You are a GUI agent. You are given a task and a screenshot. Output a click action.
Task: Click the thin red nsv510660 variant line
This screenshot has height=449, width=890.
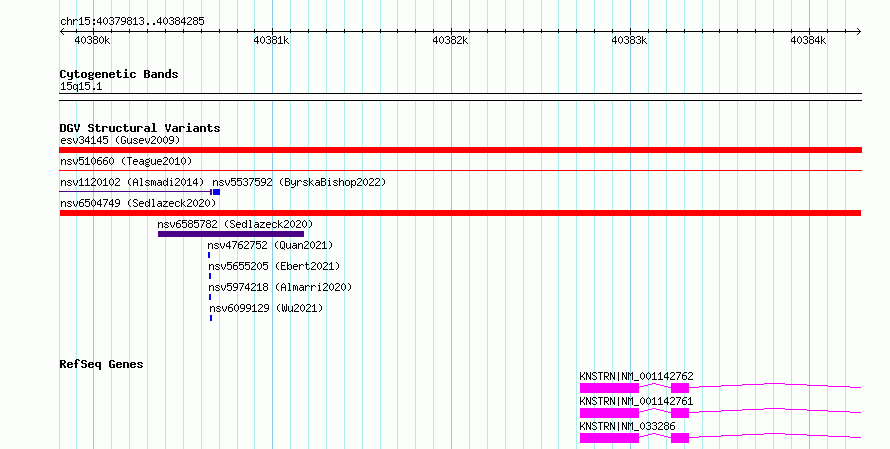click(460, 170)
